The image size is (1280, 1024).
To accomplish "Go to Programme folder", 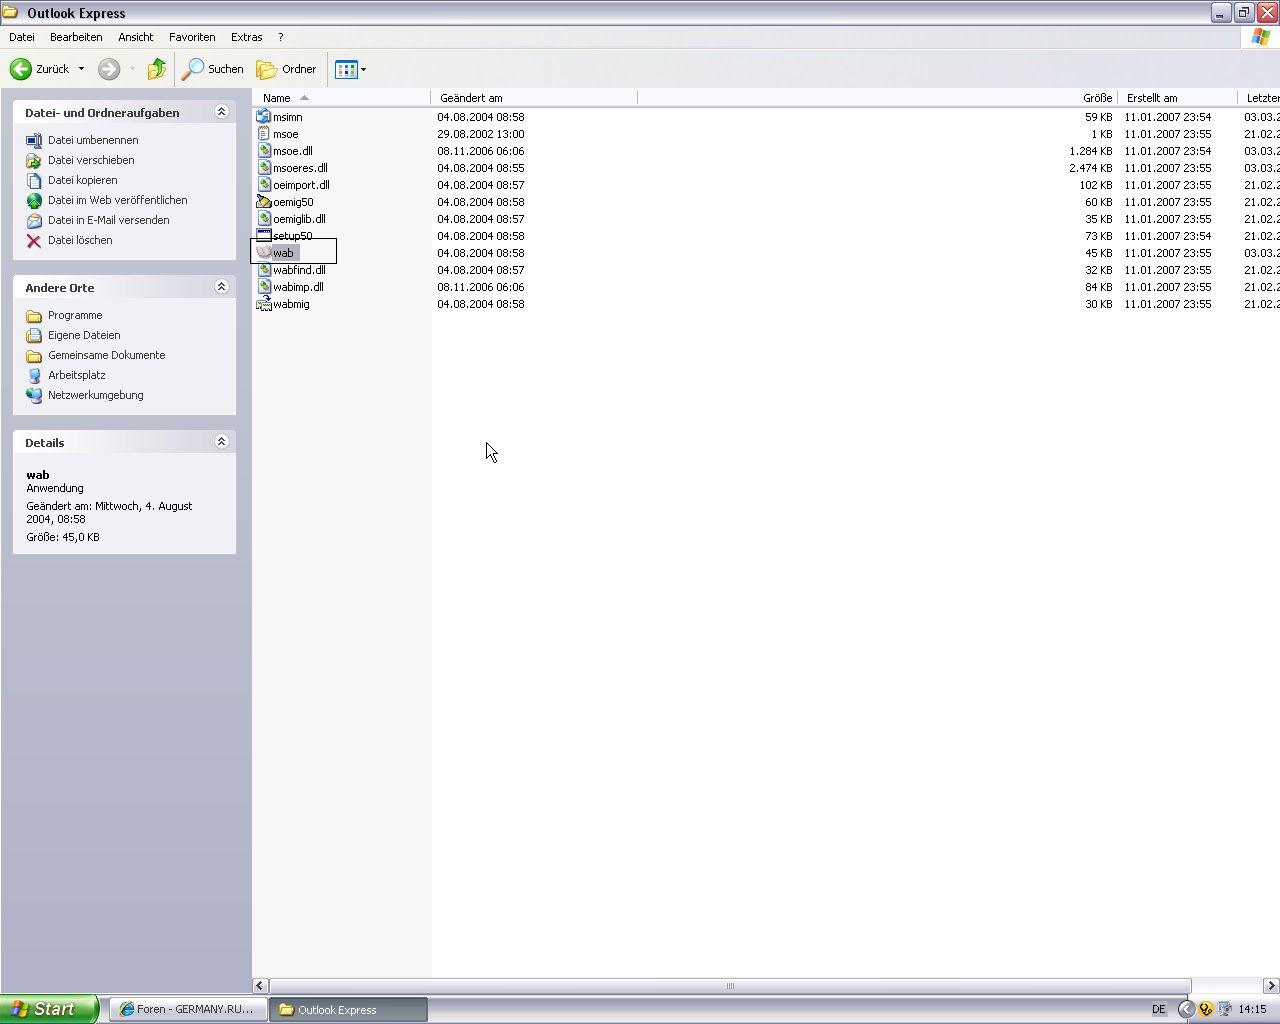I will click(x=75, y=315).
